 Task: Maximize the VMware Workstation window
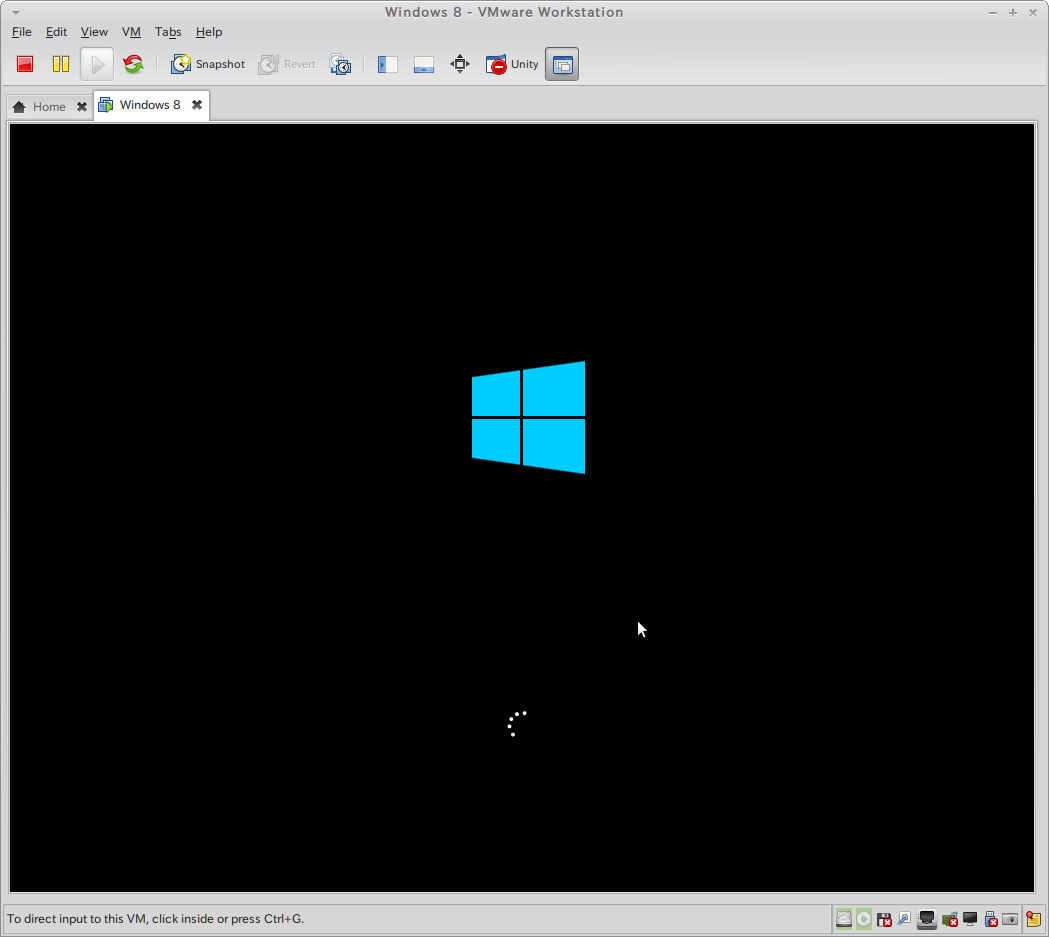(x=1013, y=13)
